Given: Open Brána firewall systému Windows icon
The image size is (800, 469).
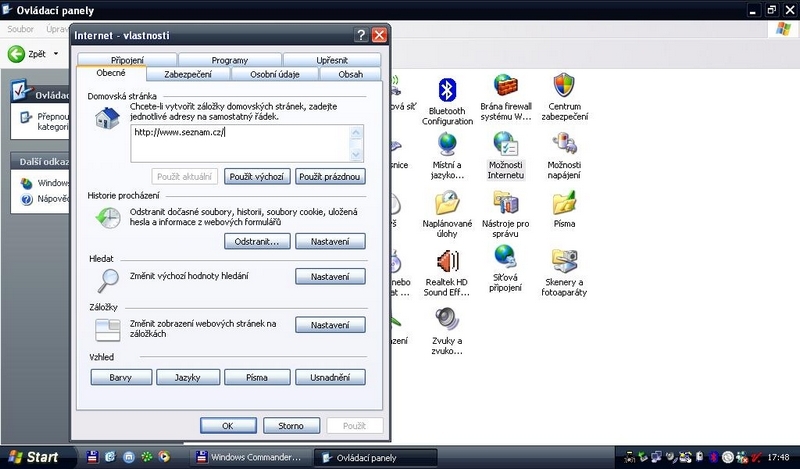Looking at the screenshot, I should point(507,88).
